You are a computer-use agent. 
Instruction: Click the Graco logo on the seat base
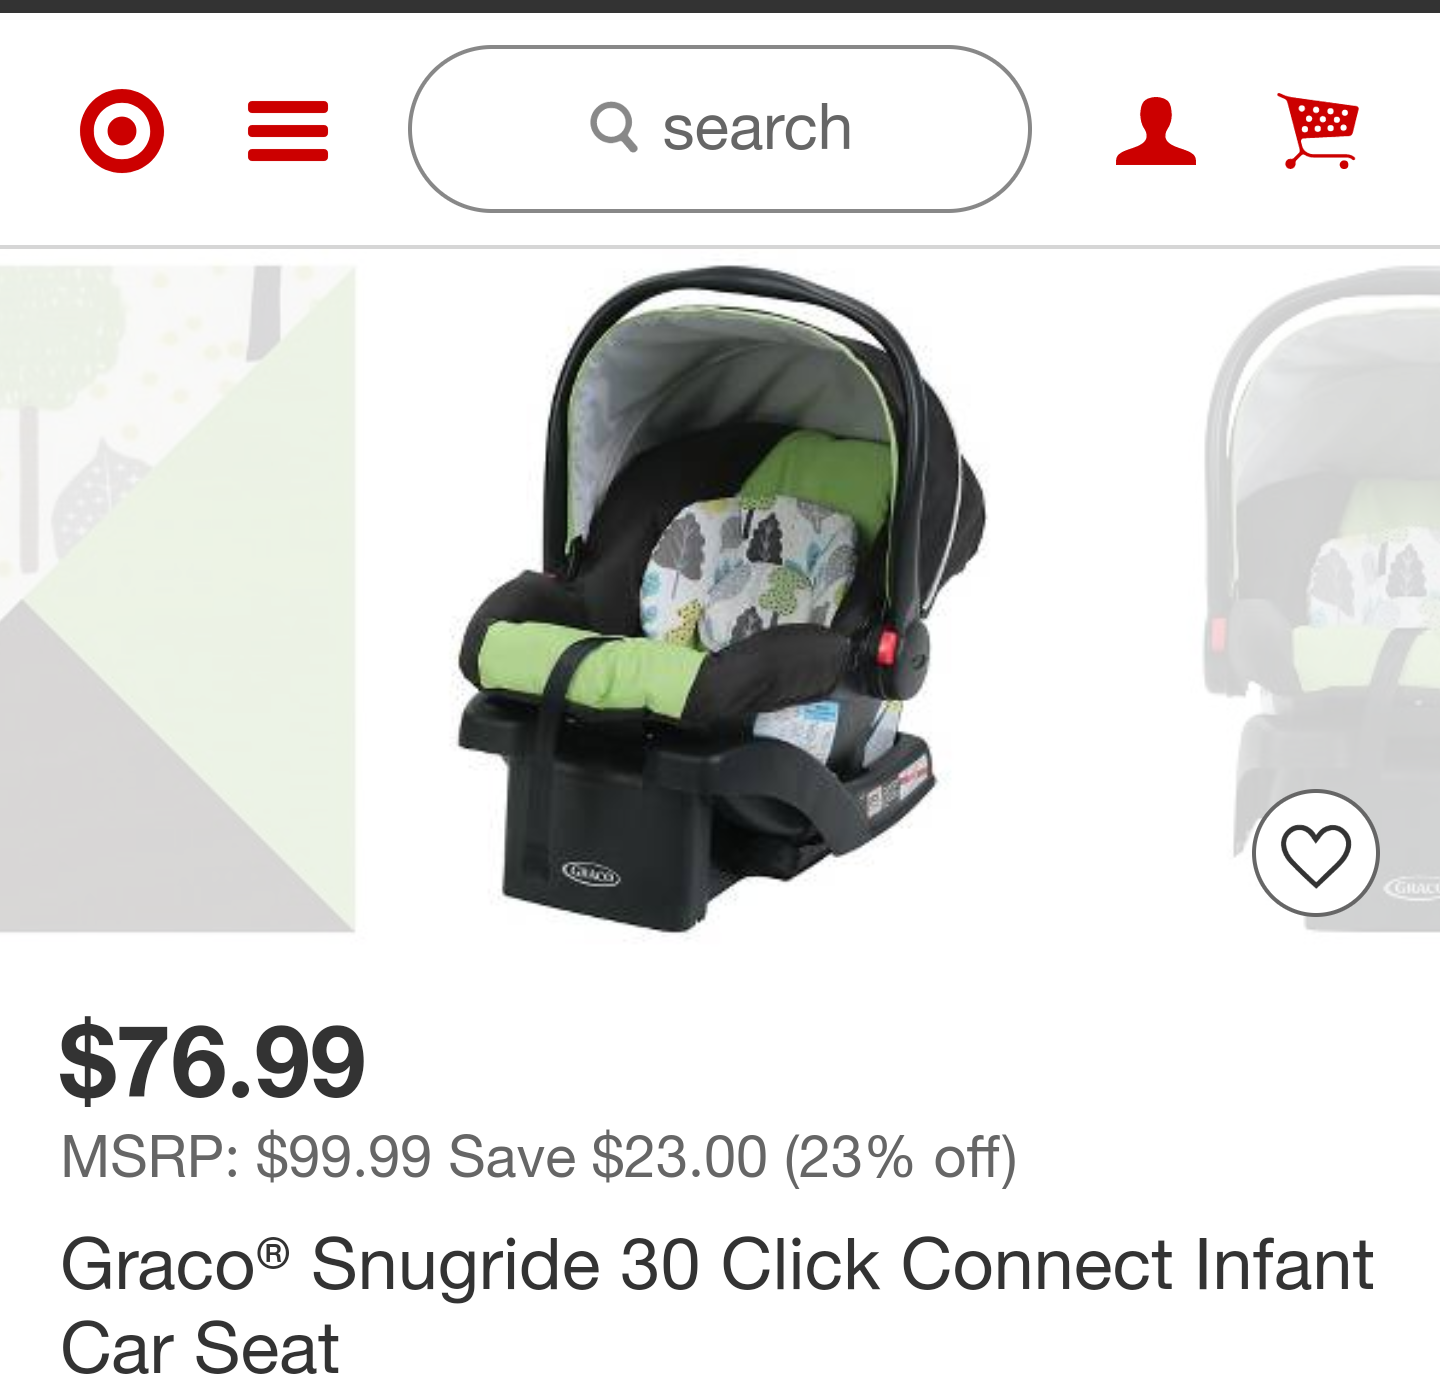(x=591, y=874)
